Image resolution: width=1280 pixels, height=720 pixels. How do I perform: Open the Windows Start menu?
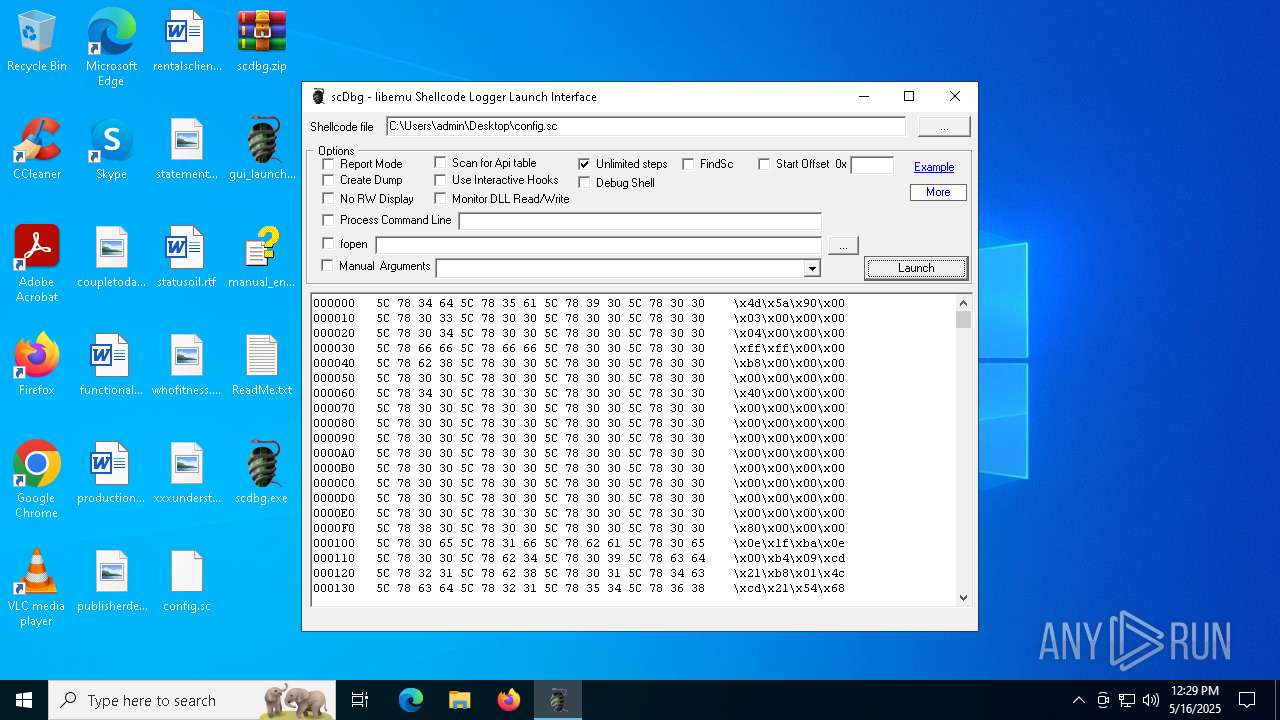click(24, 700)
